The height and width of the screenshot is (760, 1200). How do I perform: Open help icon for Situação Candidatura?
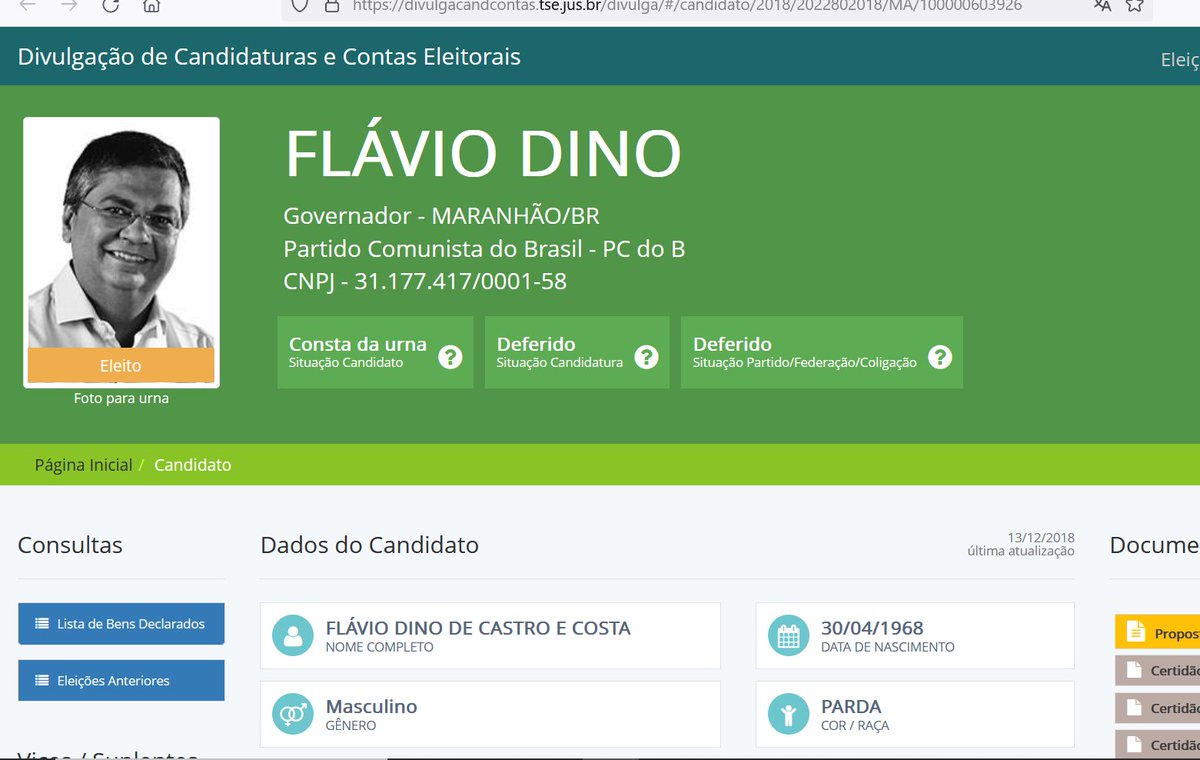pyautogui.click(x=646, y=356)
